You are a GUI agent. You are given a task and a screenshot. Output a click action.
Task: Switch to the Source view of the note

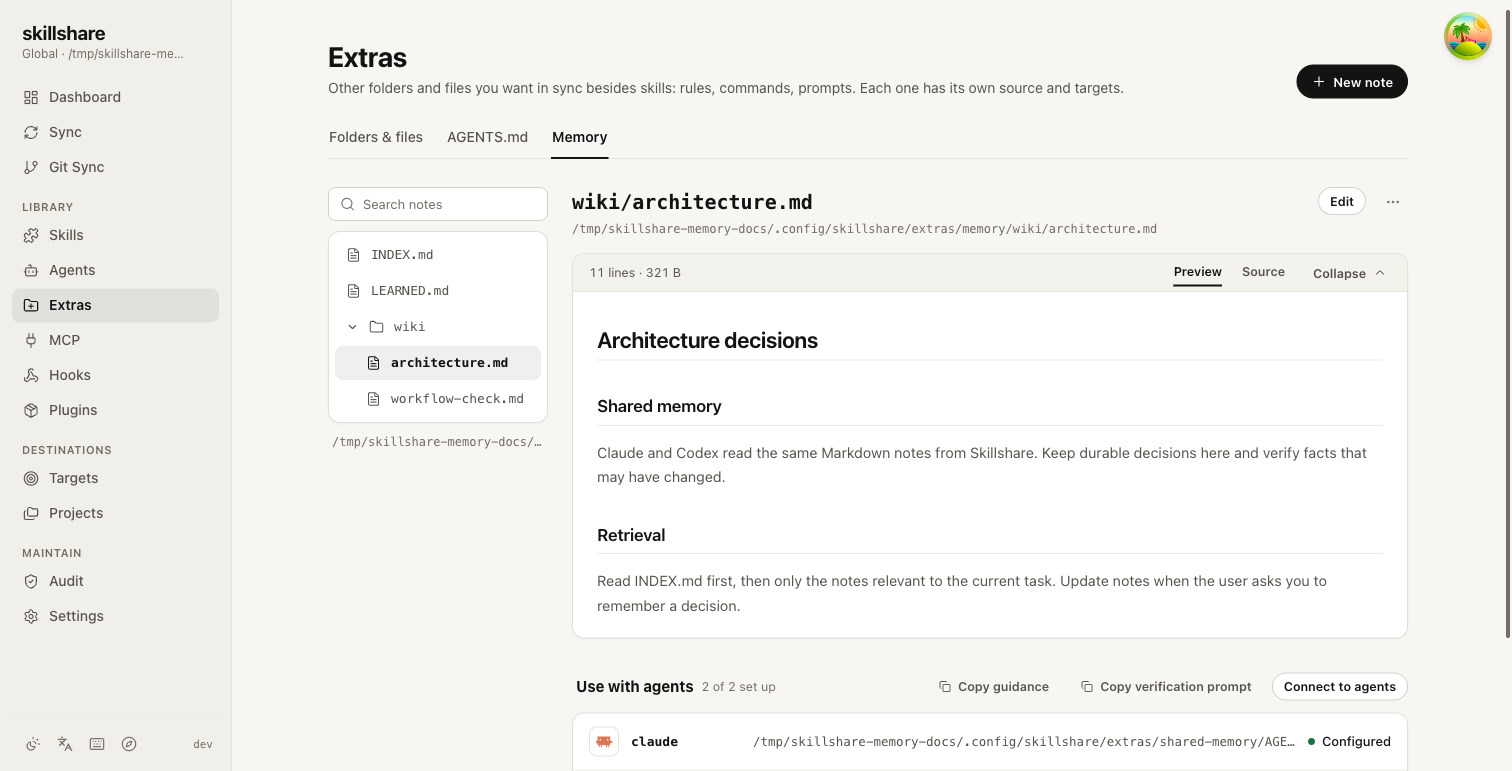coord(1263,272)
